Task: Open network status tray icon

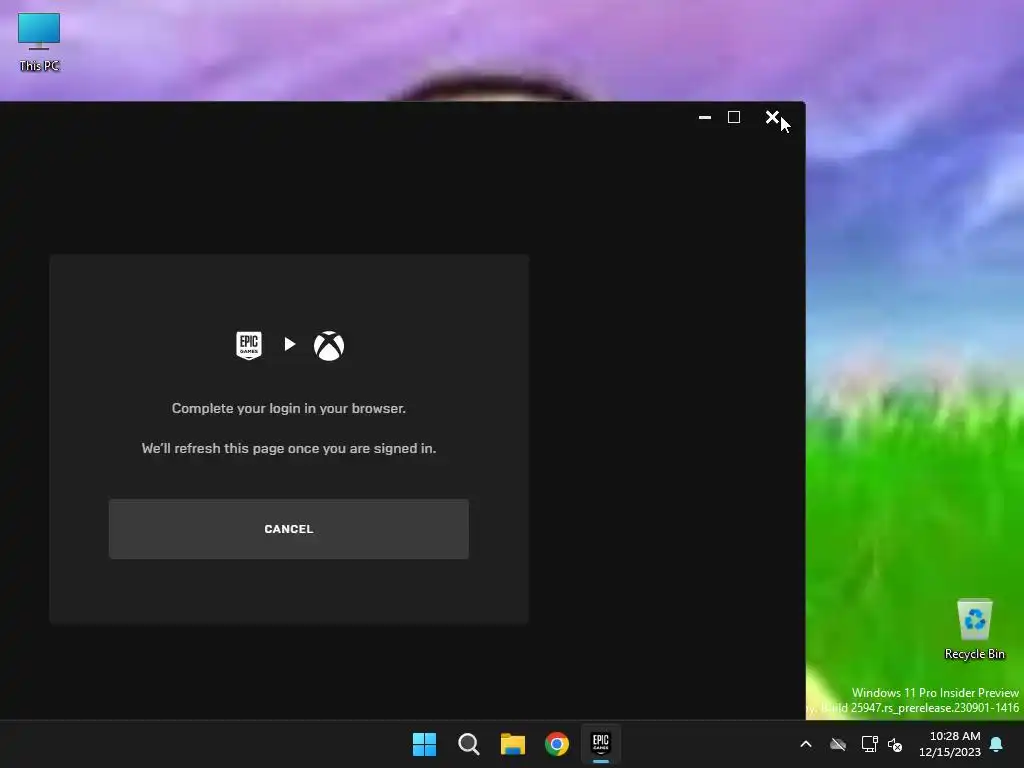Action: click(869, 744)
